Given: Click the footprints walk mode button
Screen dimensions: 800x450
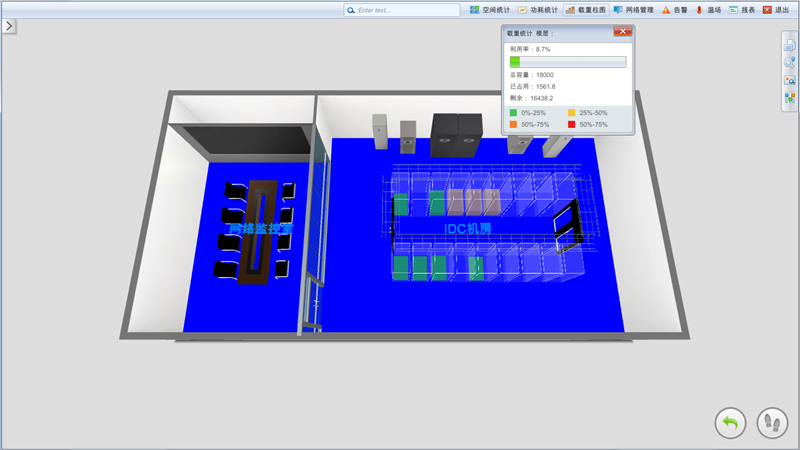Looking at the screenshot, I should pyautogui.click(x=772, y=423).
